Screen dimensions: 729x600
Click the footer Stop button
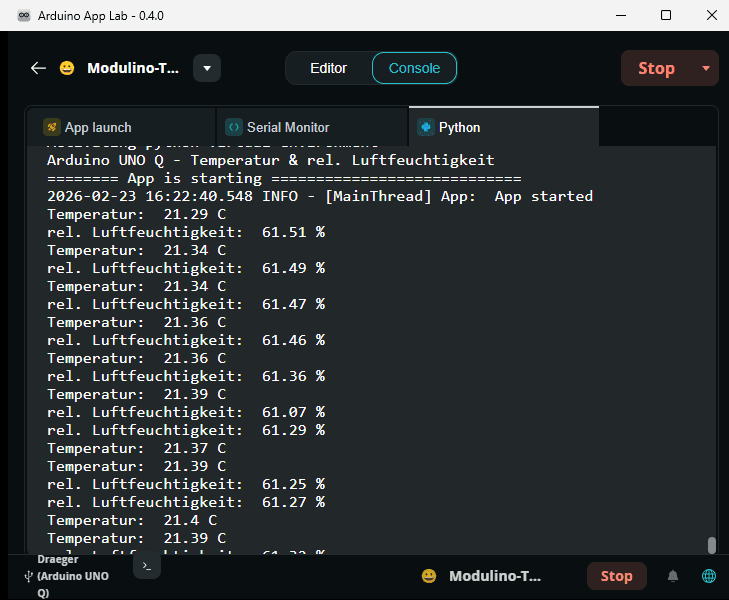click(x=616, y=576)
